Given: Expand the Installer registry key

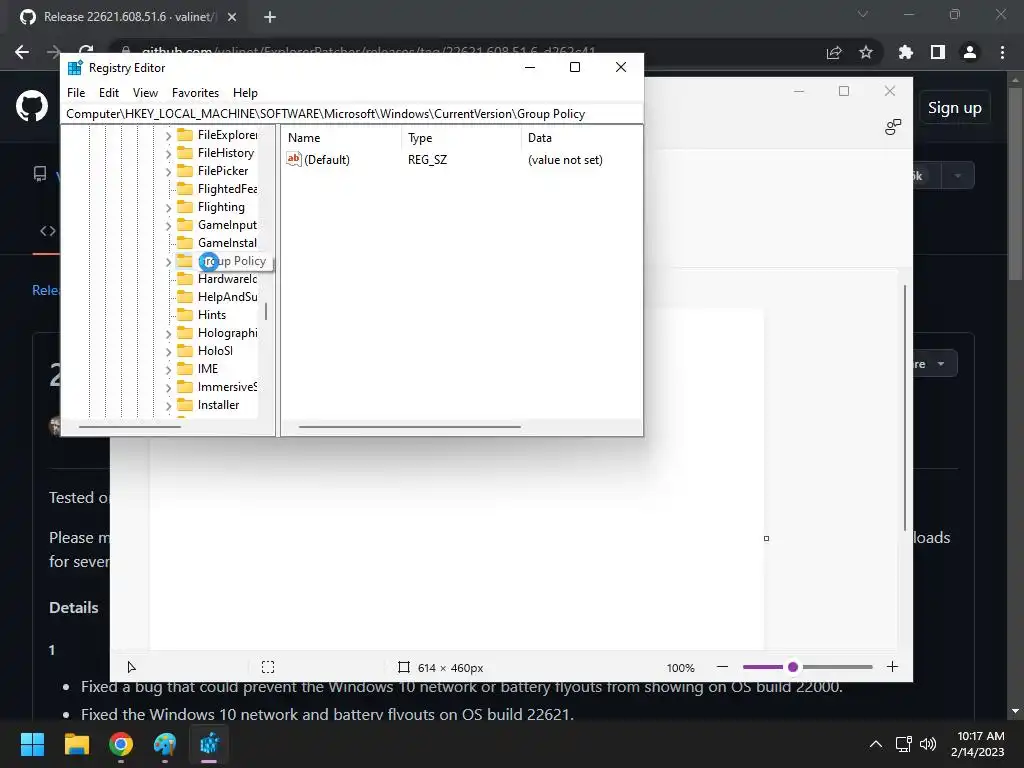Looking at the screenshot, I should click(x=168, y=406).
